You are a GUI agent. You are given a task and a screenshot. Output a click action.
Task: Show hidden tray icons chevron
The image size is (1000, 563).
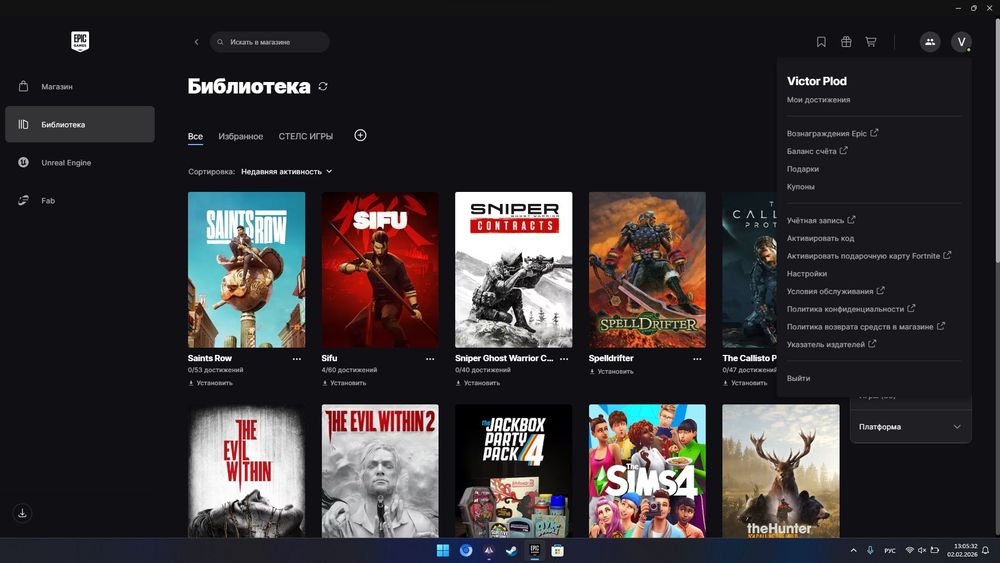[x=853, y=550]
